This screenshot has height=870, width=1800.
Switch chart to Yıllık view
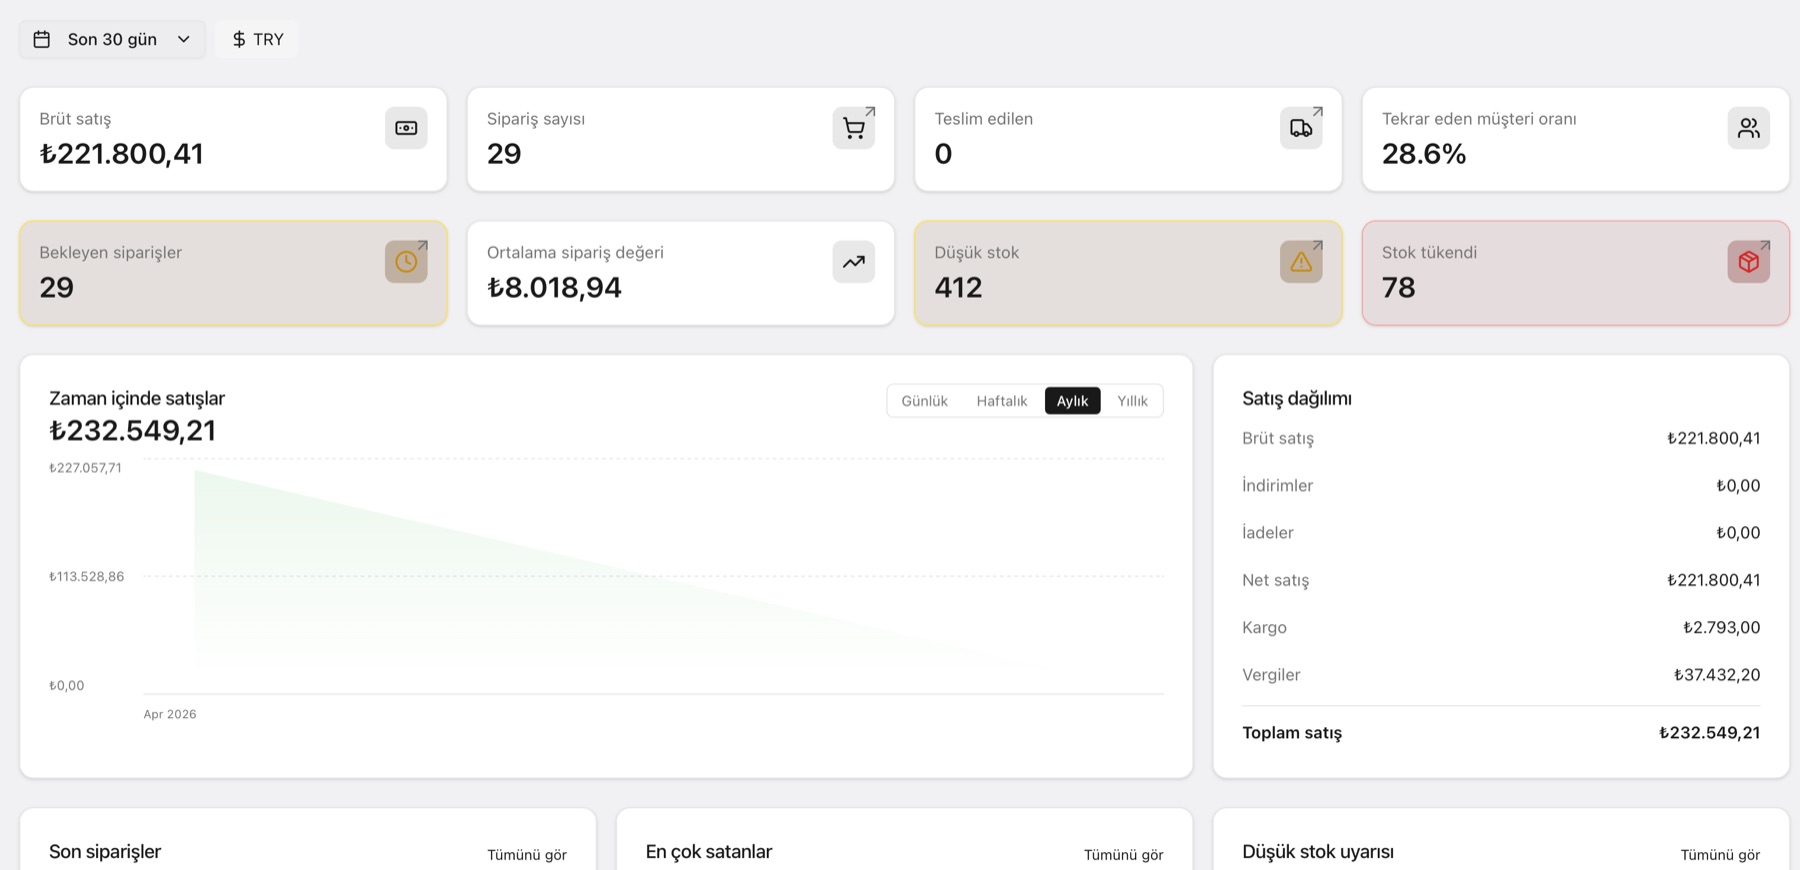tap(1132, 401)
